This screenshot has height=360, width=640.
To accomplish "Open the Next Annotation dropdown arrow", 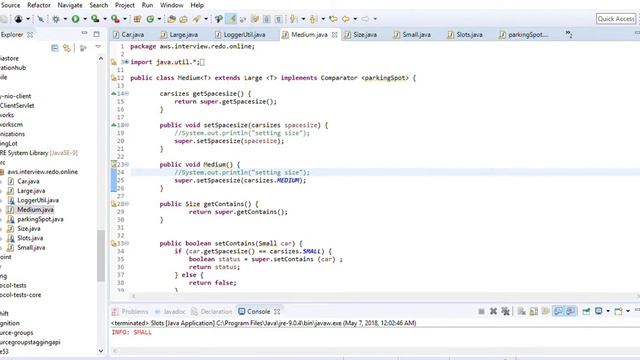I will tap(303, 19).
